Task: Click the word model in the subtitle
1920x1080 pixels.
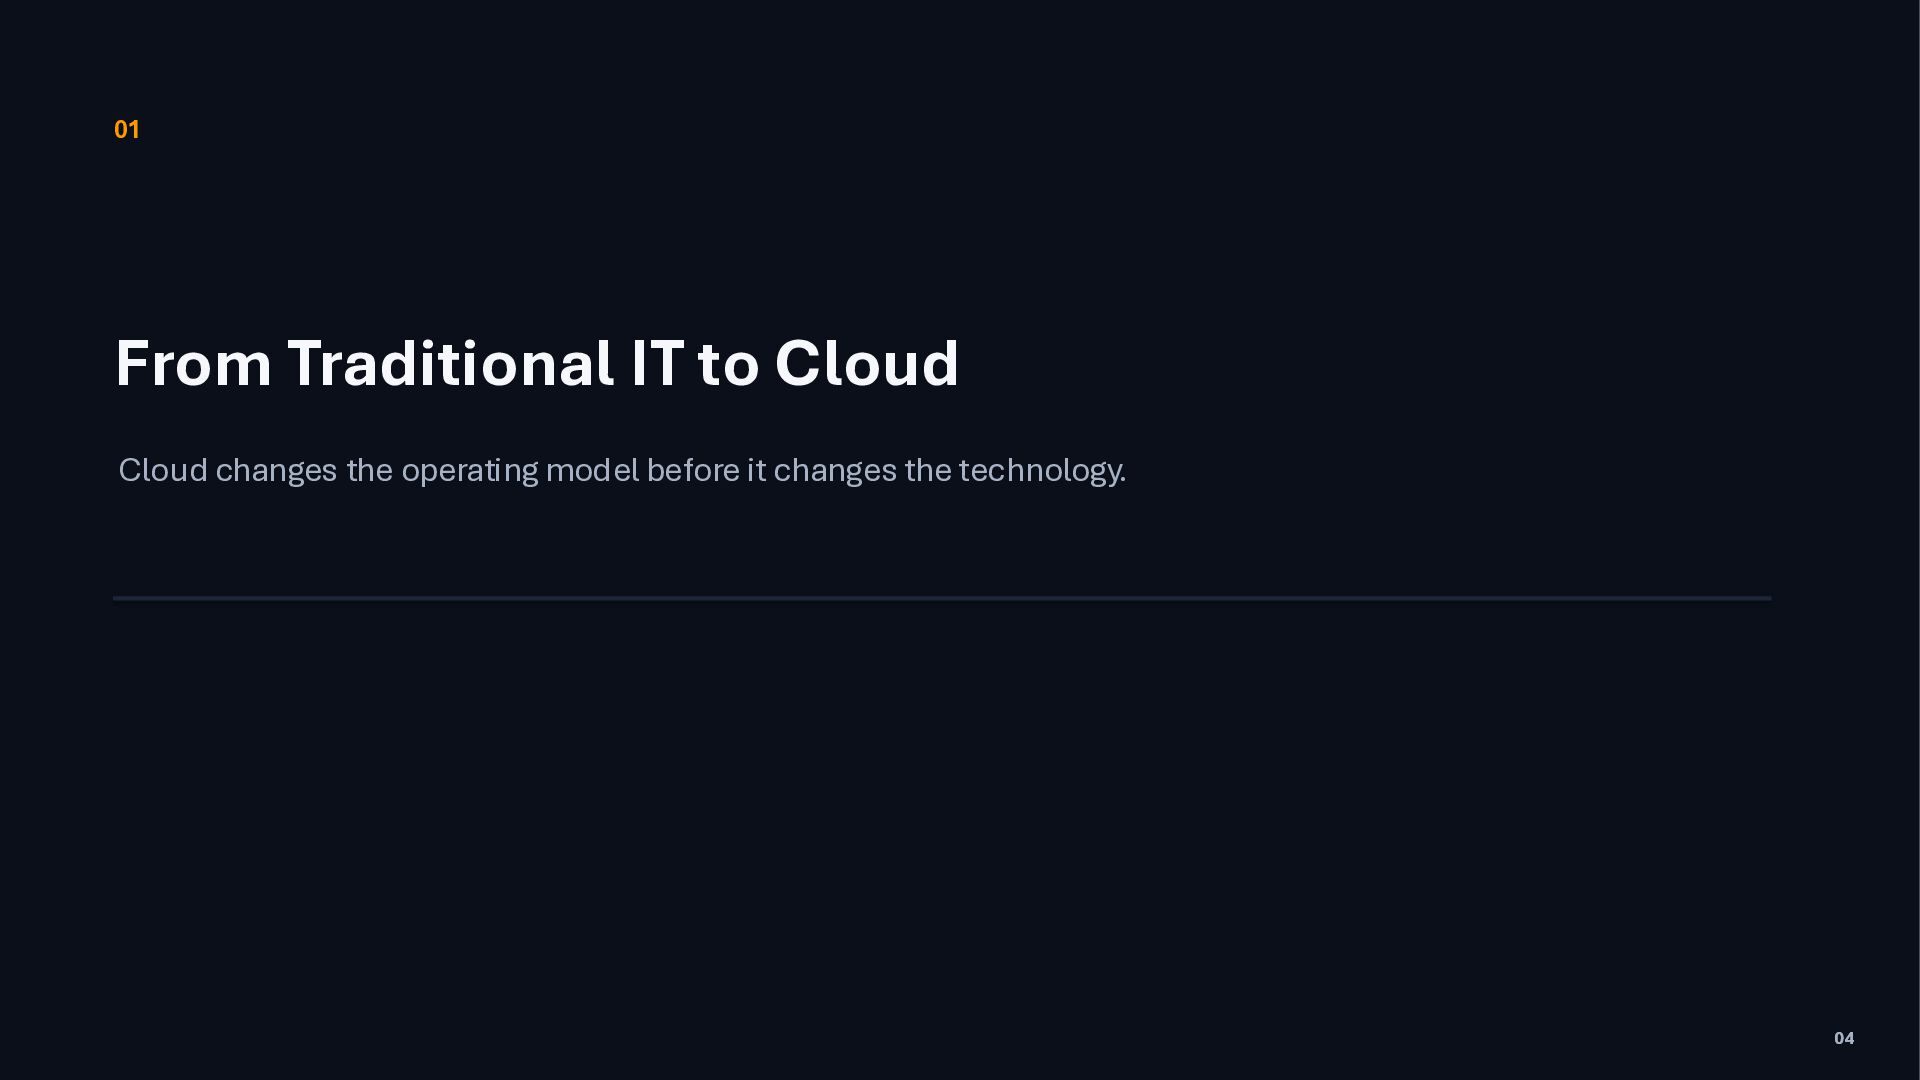Action: click(x=592, y=470)
